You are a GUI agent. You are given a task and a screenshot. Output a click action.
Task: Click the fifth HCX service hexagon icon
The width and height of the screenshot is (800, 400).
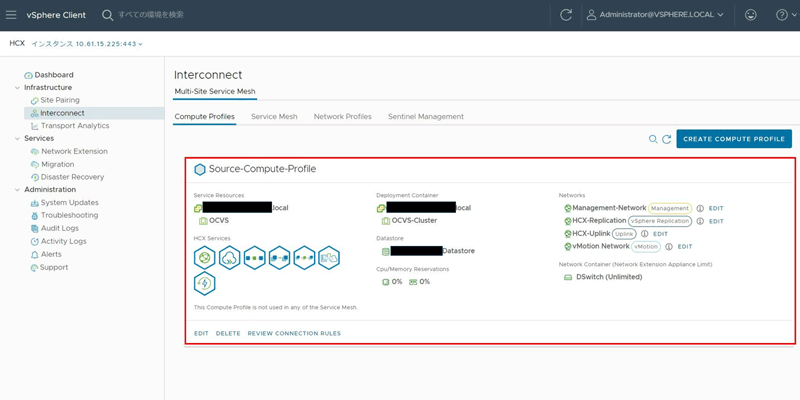coord(304,258)
